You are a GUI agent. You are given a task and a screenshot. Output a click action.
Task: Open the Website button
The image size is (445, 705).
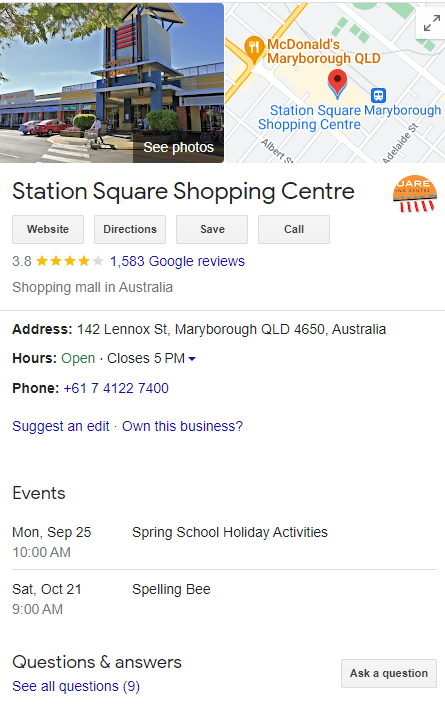pyautogui.click(x=48, y=229)
